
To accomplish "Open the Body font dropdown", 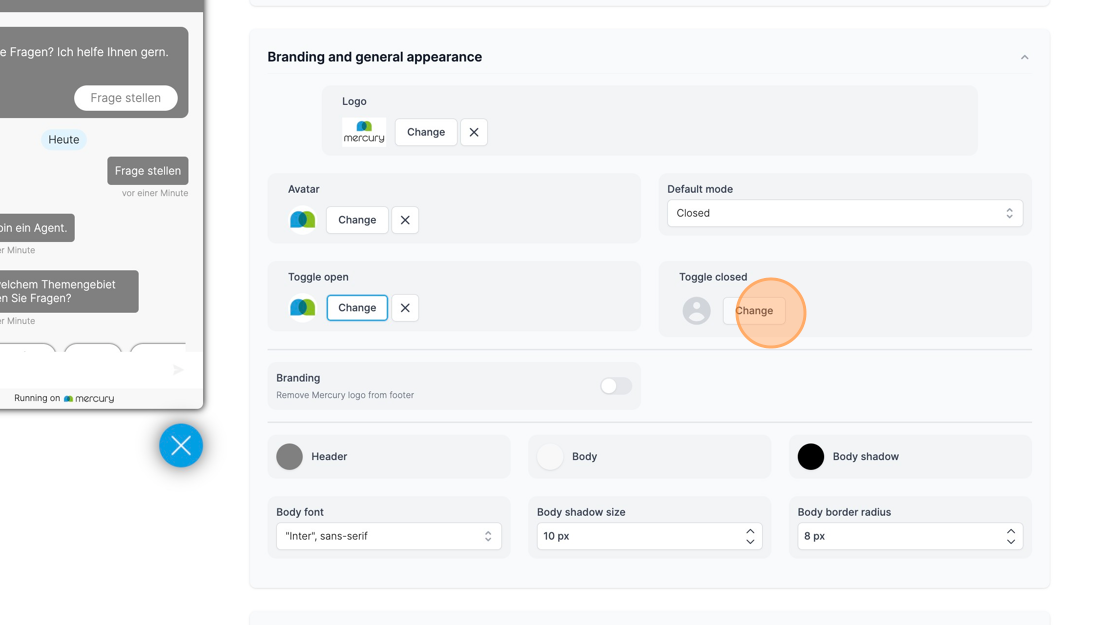I will [x=388, y=536].
